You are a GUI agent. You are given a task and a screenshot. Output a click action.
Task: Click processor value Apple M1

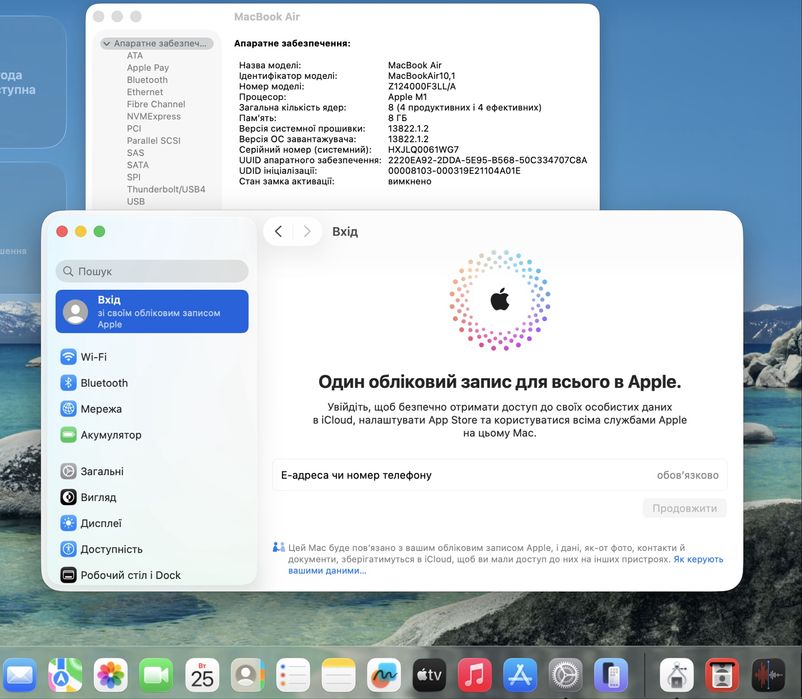(x=407, y=97)
